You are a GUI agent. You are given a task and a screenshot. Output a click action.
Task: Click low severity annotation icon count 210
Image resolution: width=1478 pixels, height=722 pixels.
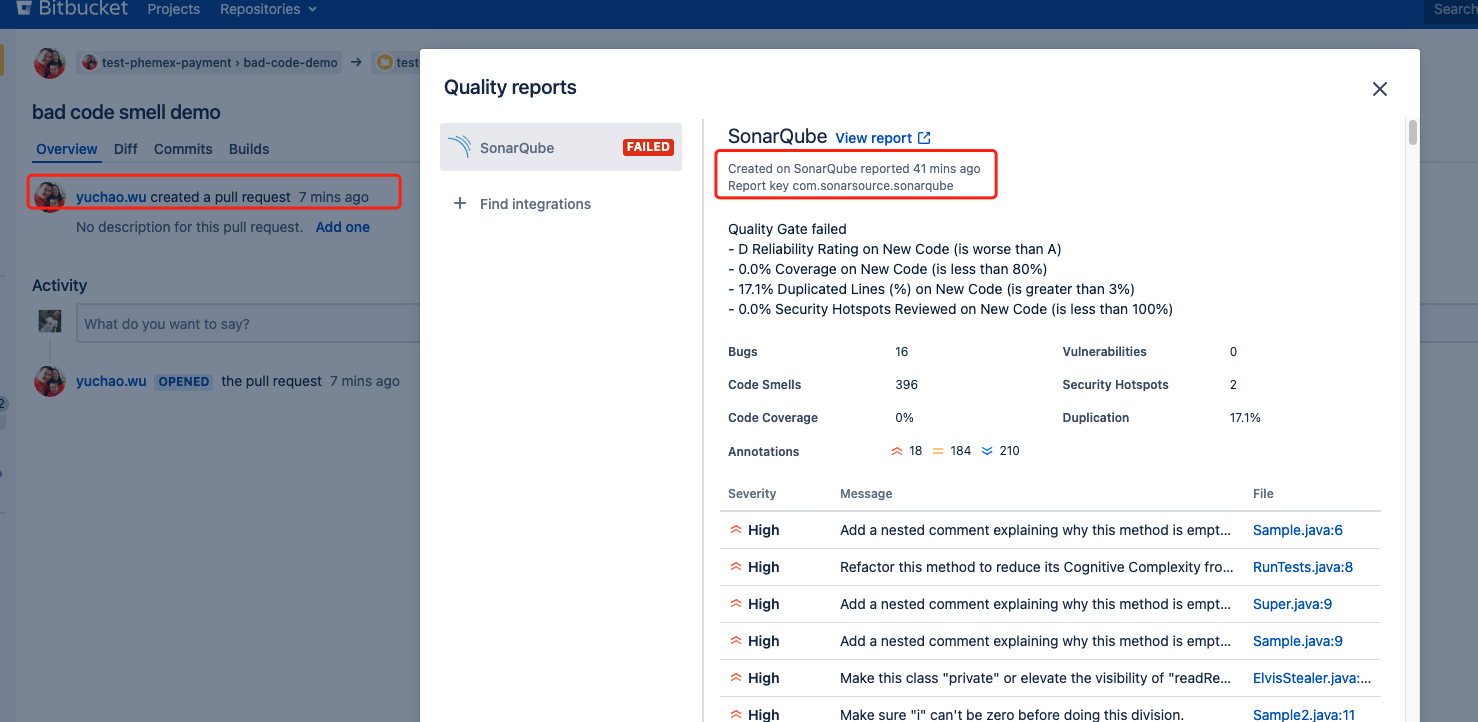click(1000, 451)
